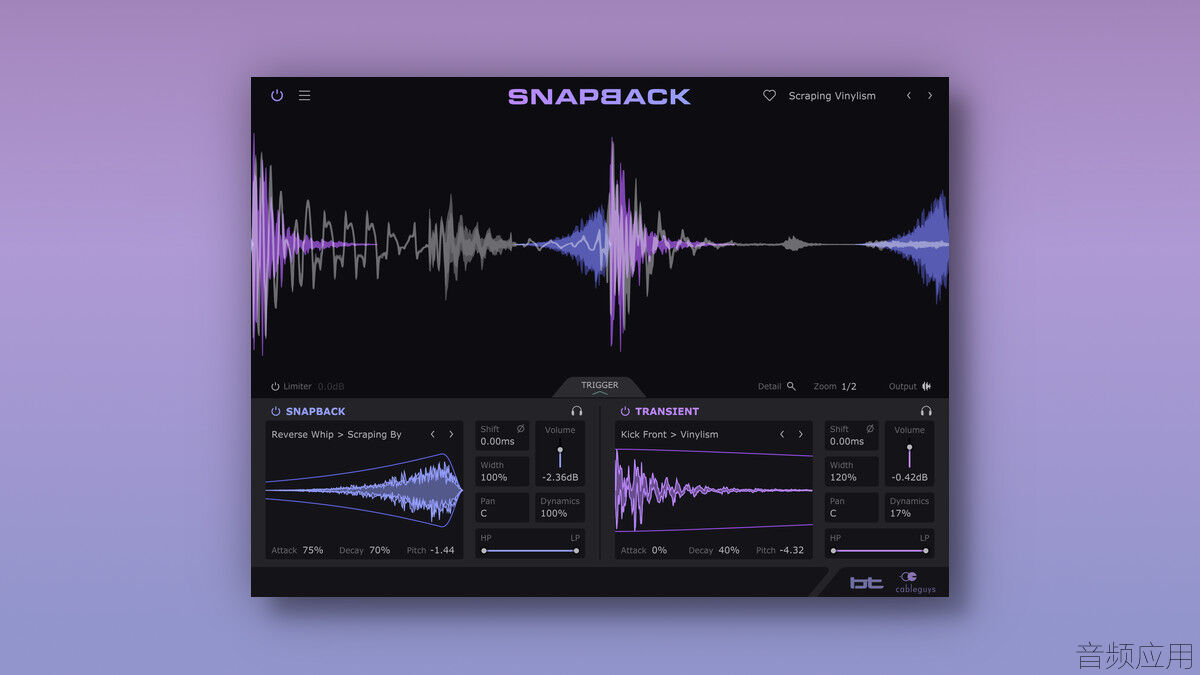Image resolution: width=1200 pixels, height=675 pixels.
Task: Solo SNAPBACK with headphones icon
Action: click(x=576, y=411)
